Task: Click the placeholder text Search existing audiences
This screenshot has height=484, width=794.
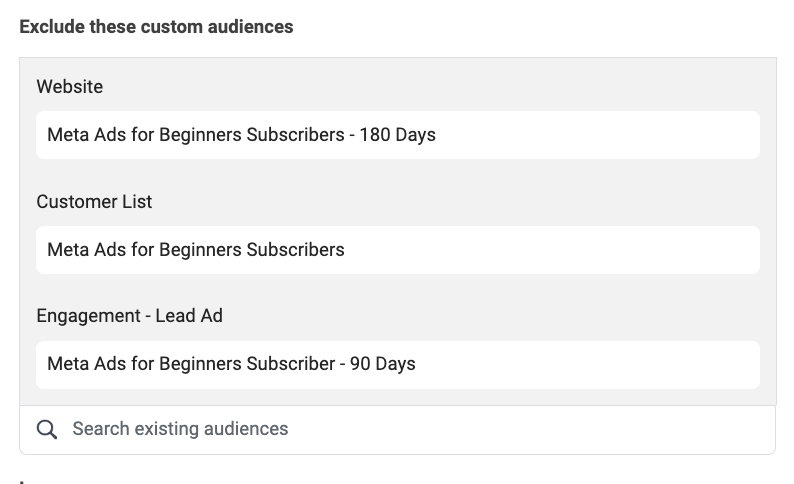Action: coord(180,429)
